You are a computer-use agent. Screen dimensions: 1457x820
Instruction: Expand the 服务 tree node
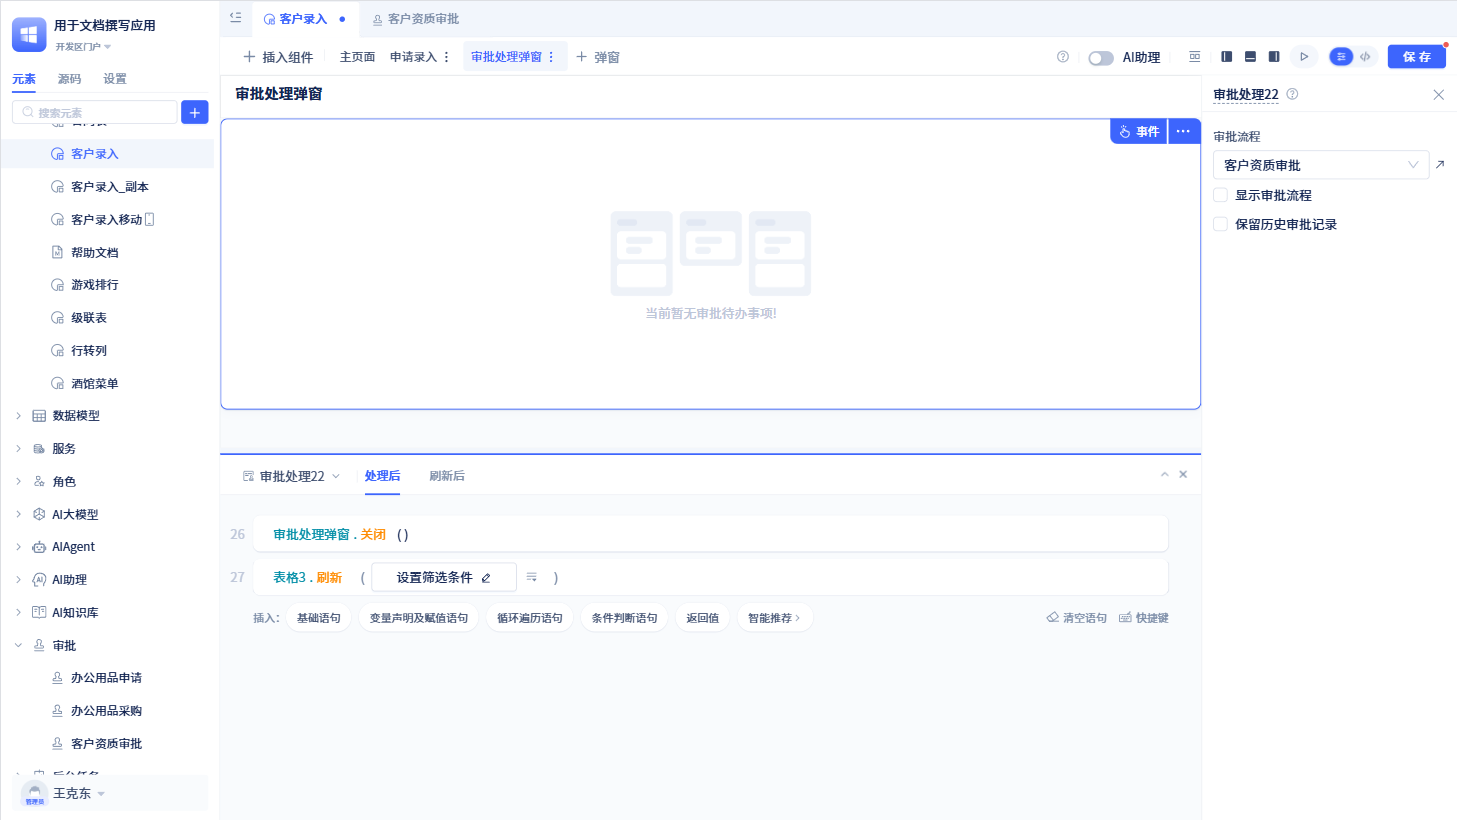pyautogui.click(x=18, y=449)
